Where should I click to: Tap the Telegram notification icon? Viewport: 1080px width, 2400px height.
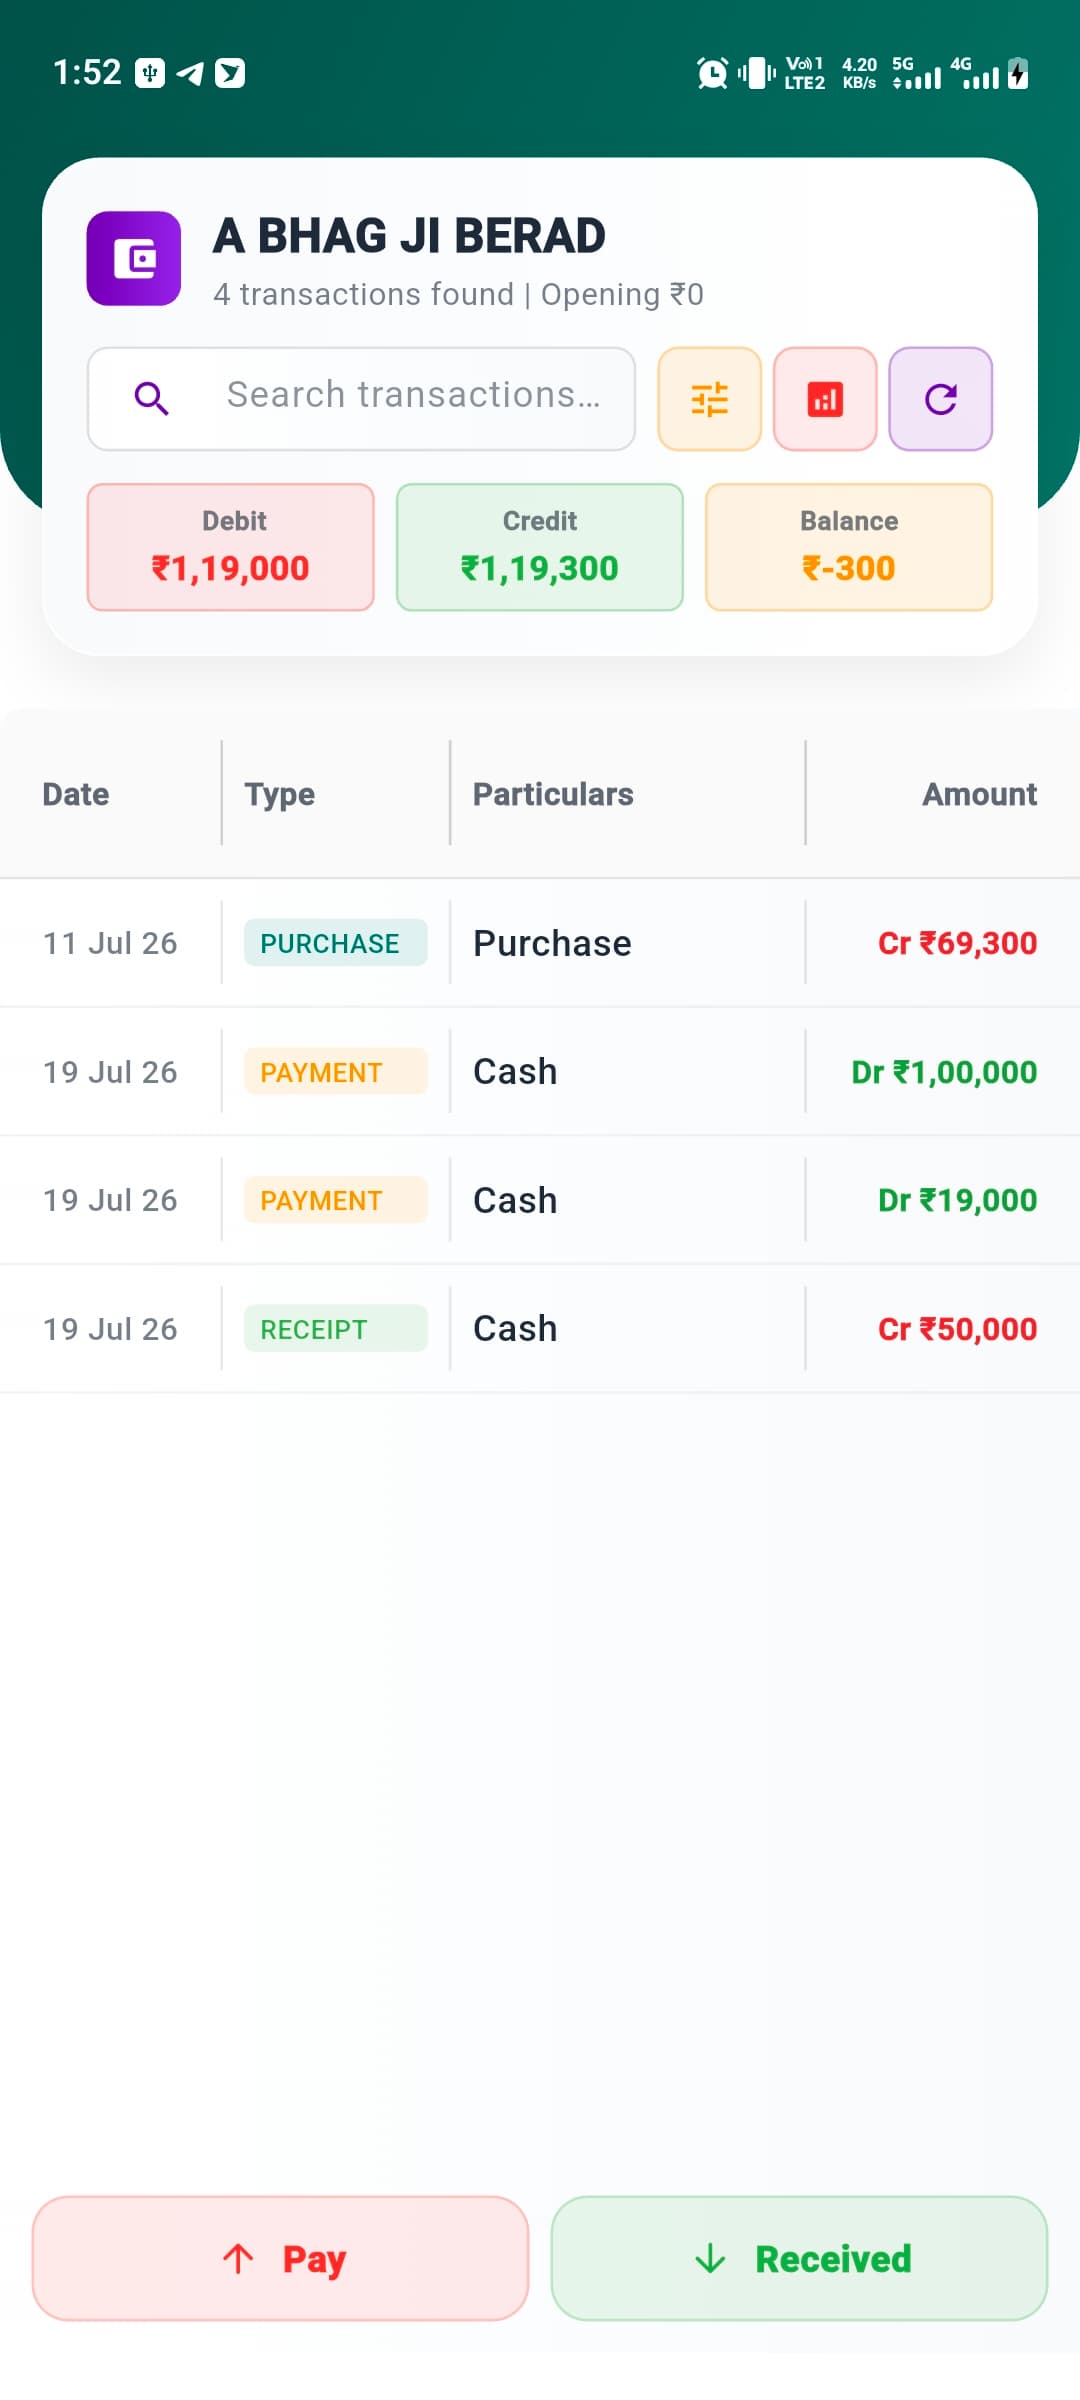click(x=190, y=73)
